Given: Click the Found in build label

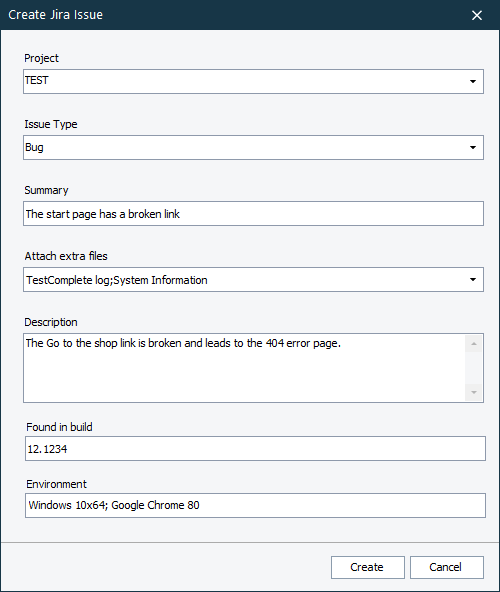Looking at the screenshot, I should click(x=59, y=427).
